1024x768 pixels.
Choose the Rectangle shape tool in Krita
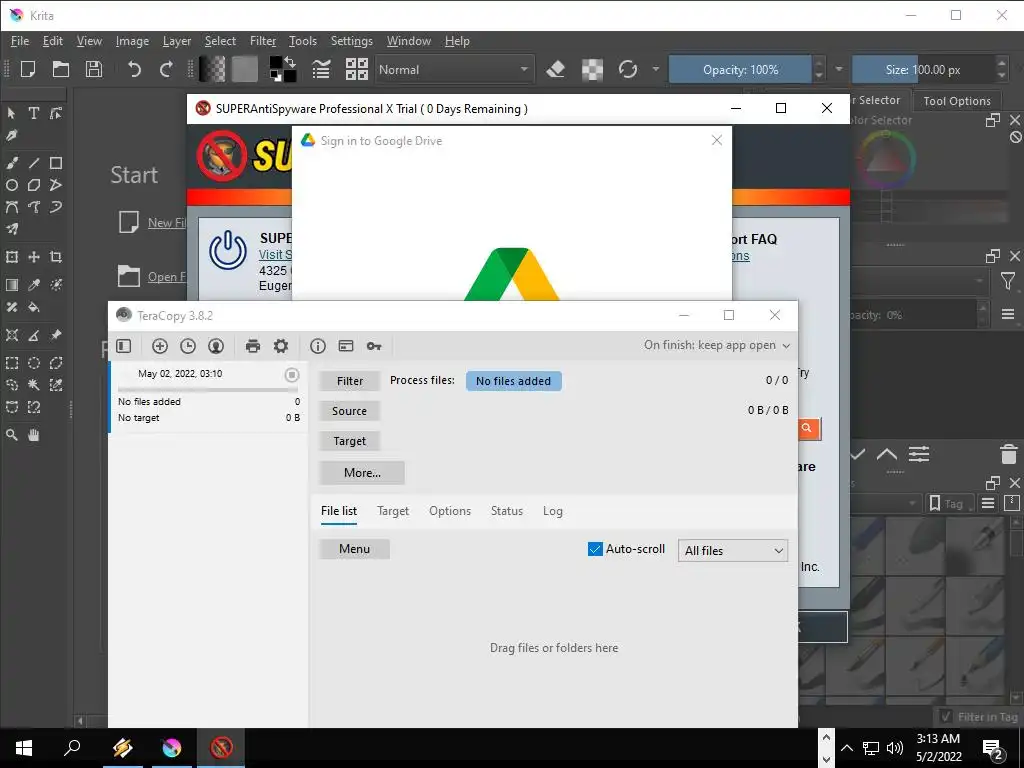click(x=56, y=163)
